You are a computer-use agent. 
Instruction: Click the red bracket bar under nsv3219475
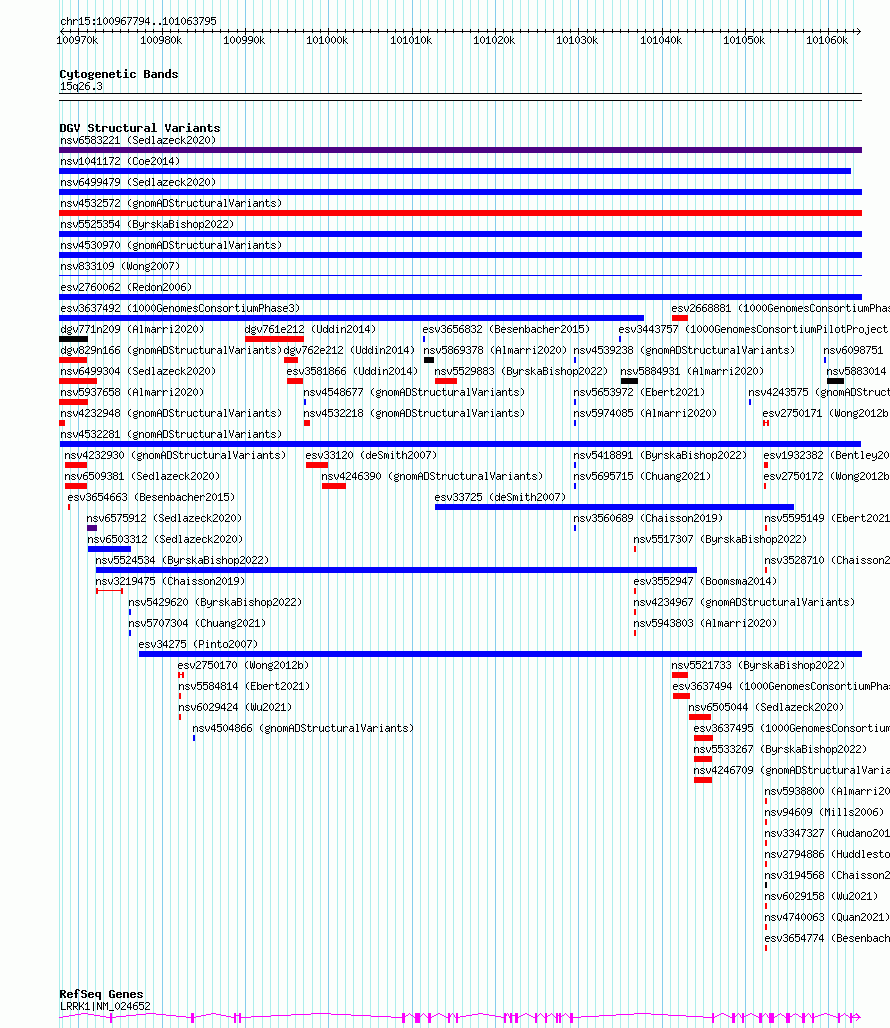click(x=109, y=591)
